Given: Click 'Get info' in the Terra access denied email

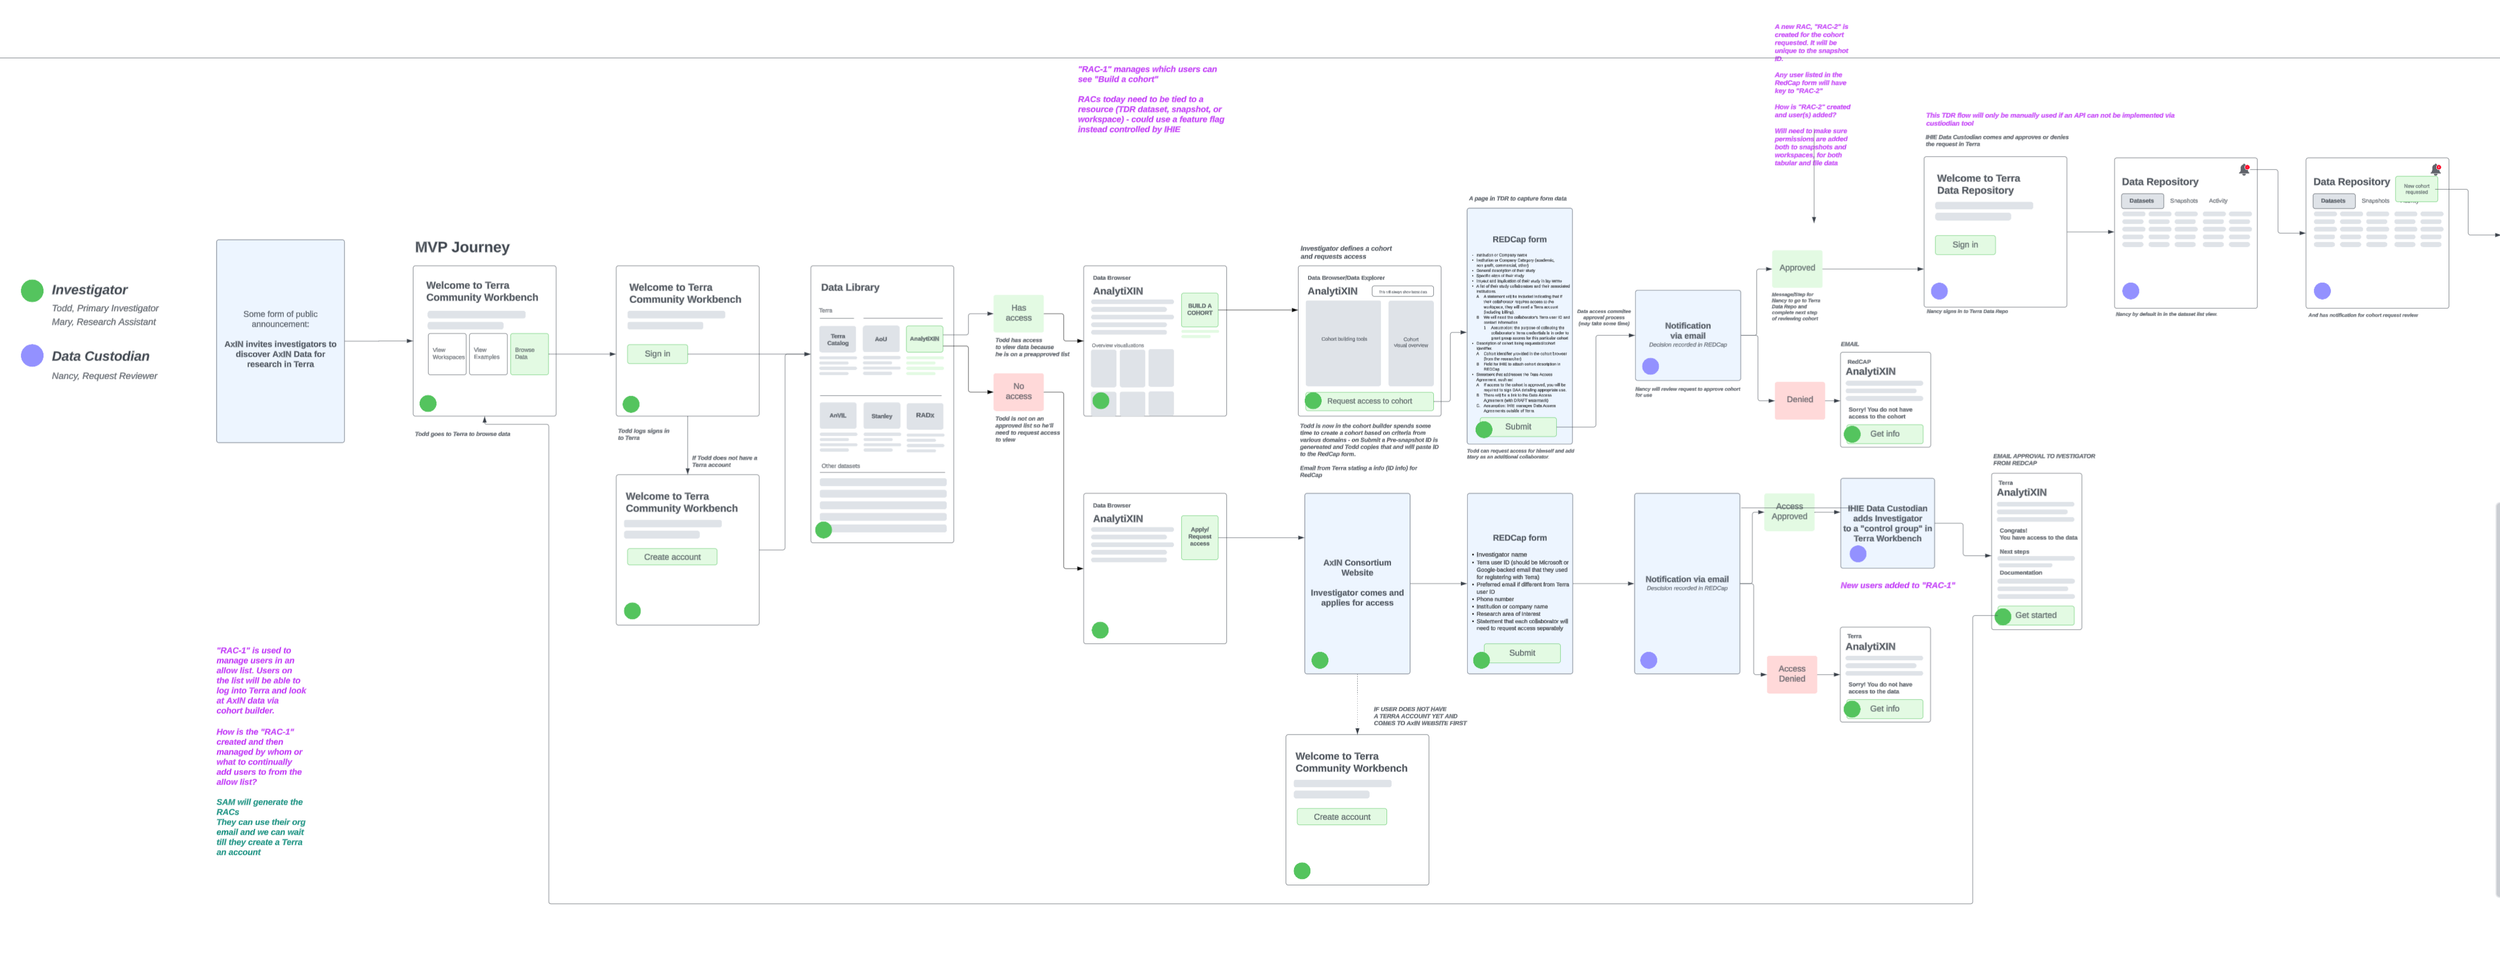Looking at the screenshot, I should point(1884,709).
